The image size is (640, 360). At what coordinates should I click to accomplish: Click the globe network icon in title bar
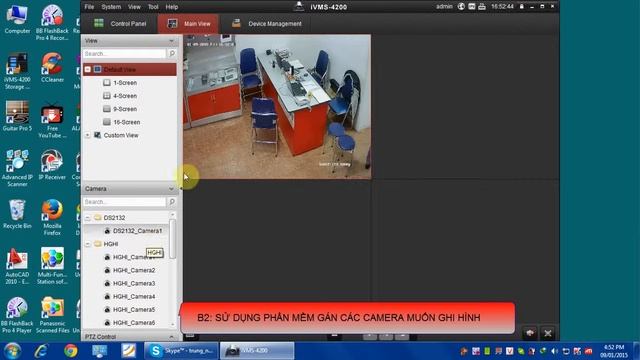click(461, 7)
